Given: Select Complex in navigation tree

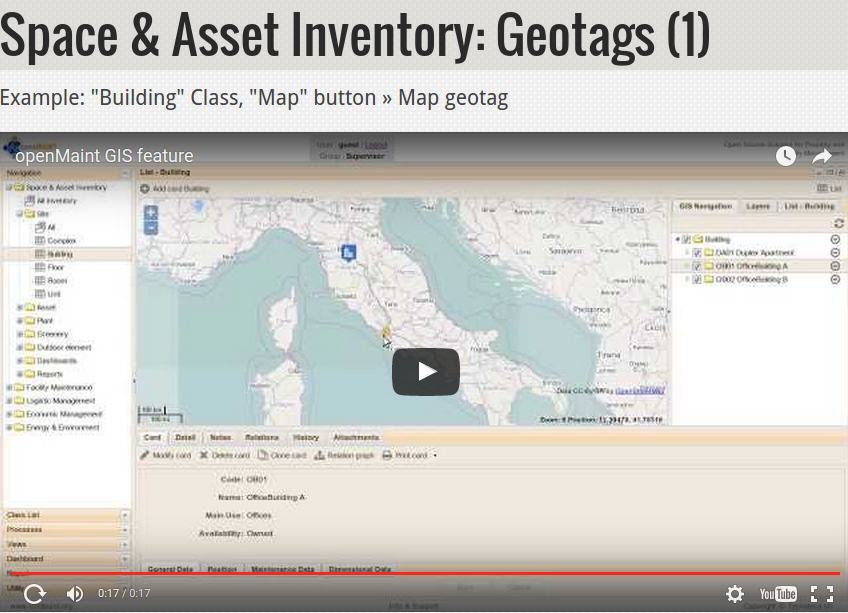Looking at the screenshot, I should click(61, 241).
